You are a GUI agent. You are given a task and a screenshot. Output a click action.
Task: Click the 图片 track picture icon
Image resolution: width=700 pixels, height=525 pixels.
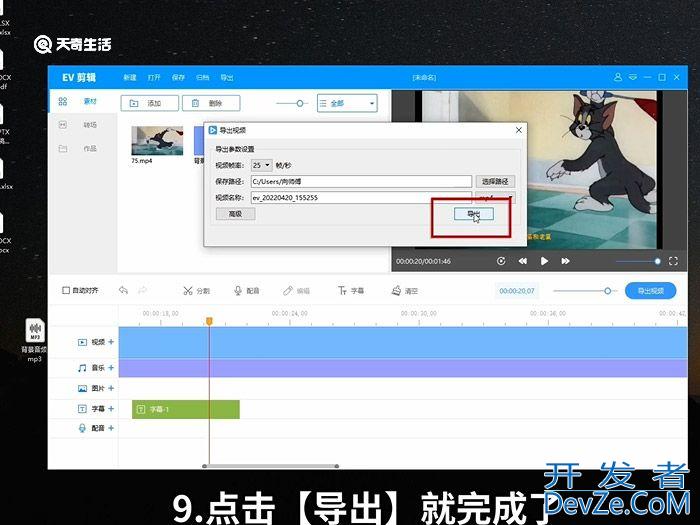click(x=83, y=388)
